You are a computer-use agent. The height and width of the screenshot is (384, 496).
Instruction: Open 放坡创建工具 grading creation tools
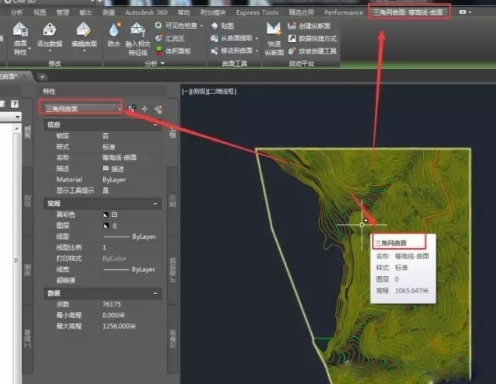312,51
